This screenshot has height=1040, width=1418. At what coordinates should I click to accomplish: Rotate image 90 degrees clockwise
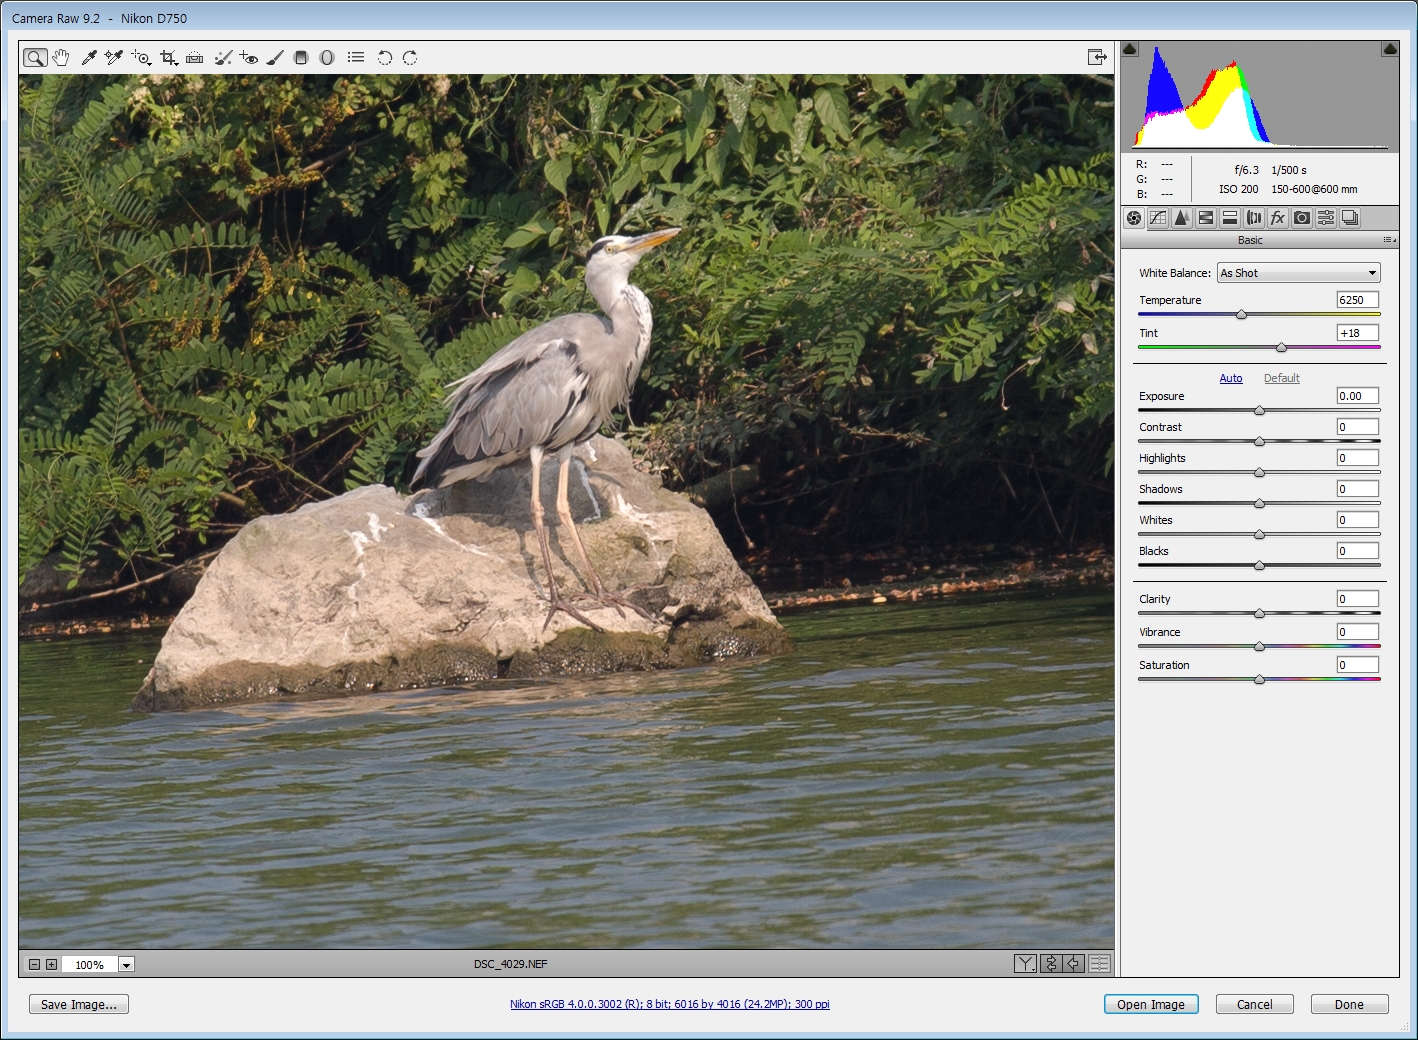[410, 58]
